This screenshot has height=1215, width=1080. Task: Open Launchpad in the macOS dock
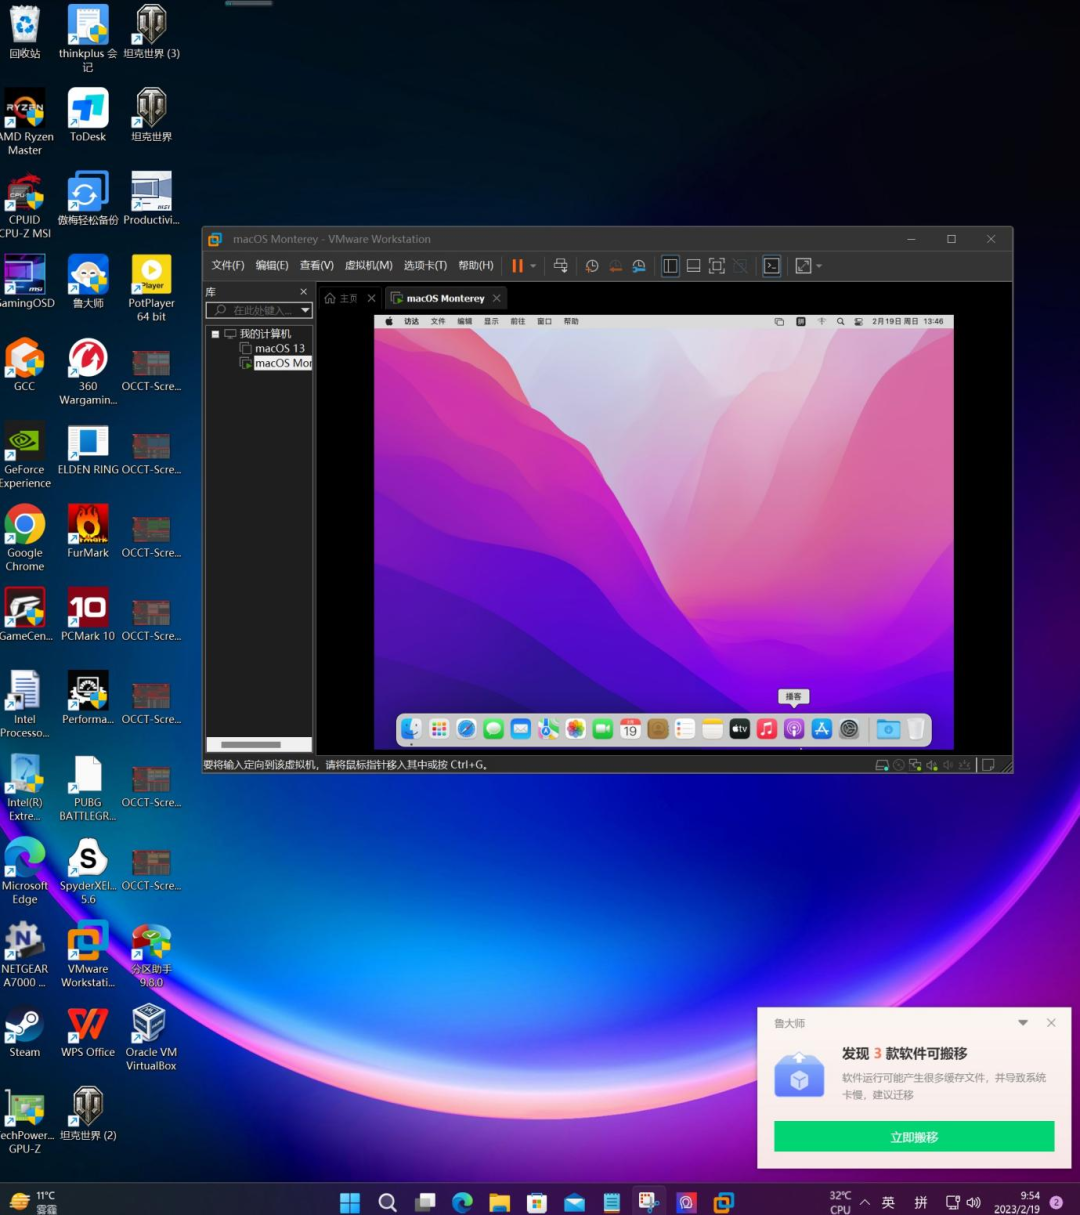tap(439, 729)
